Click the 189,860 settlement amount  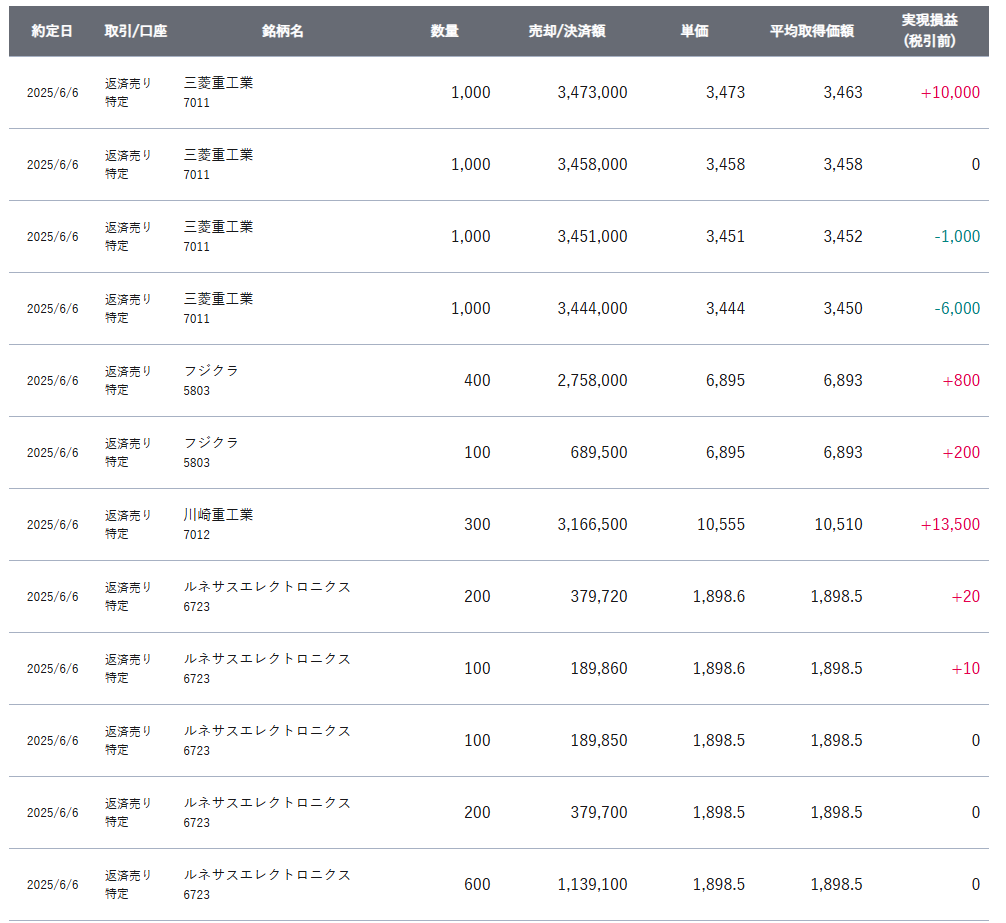[599, 668]
